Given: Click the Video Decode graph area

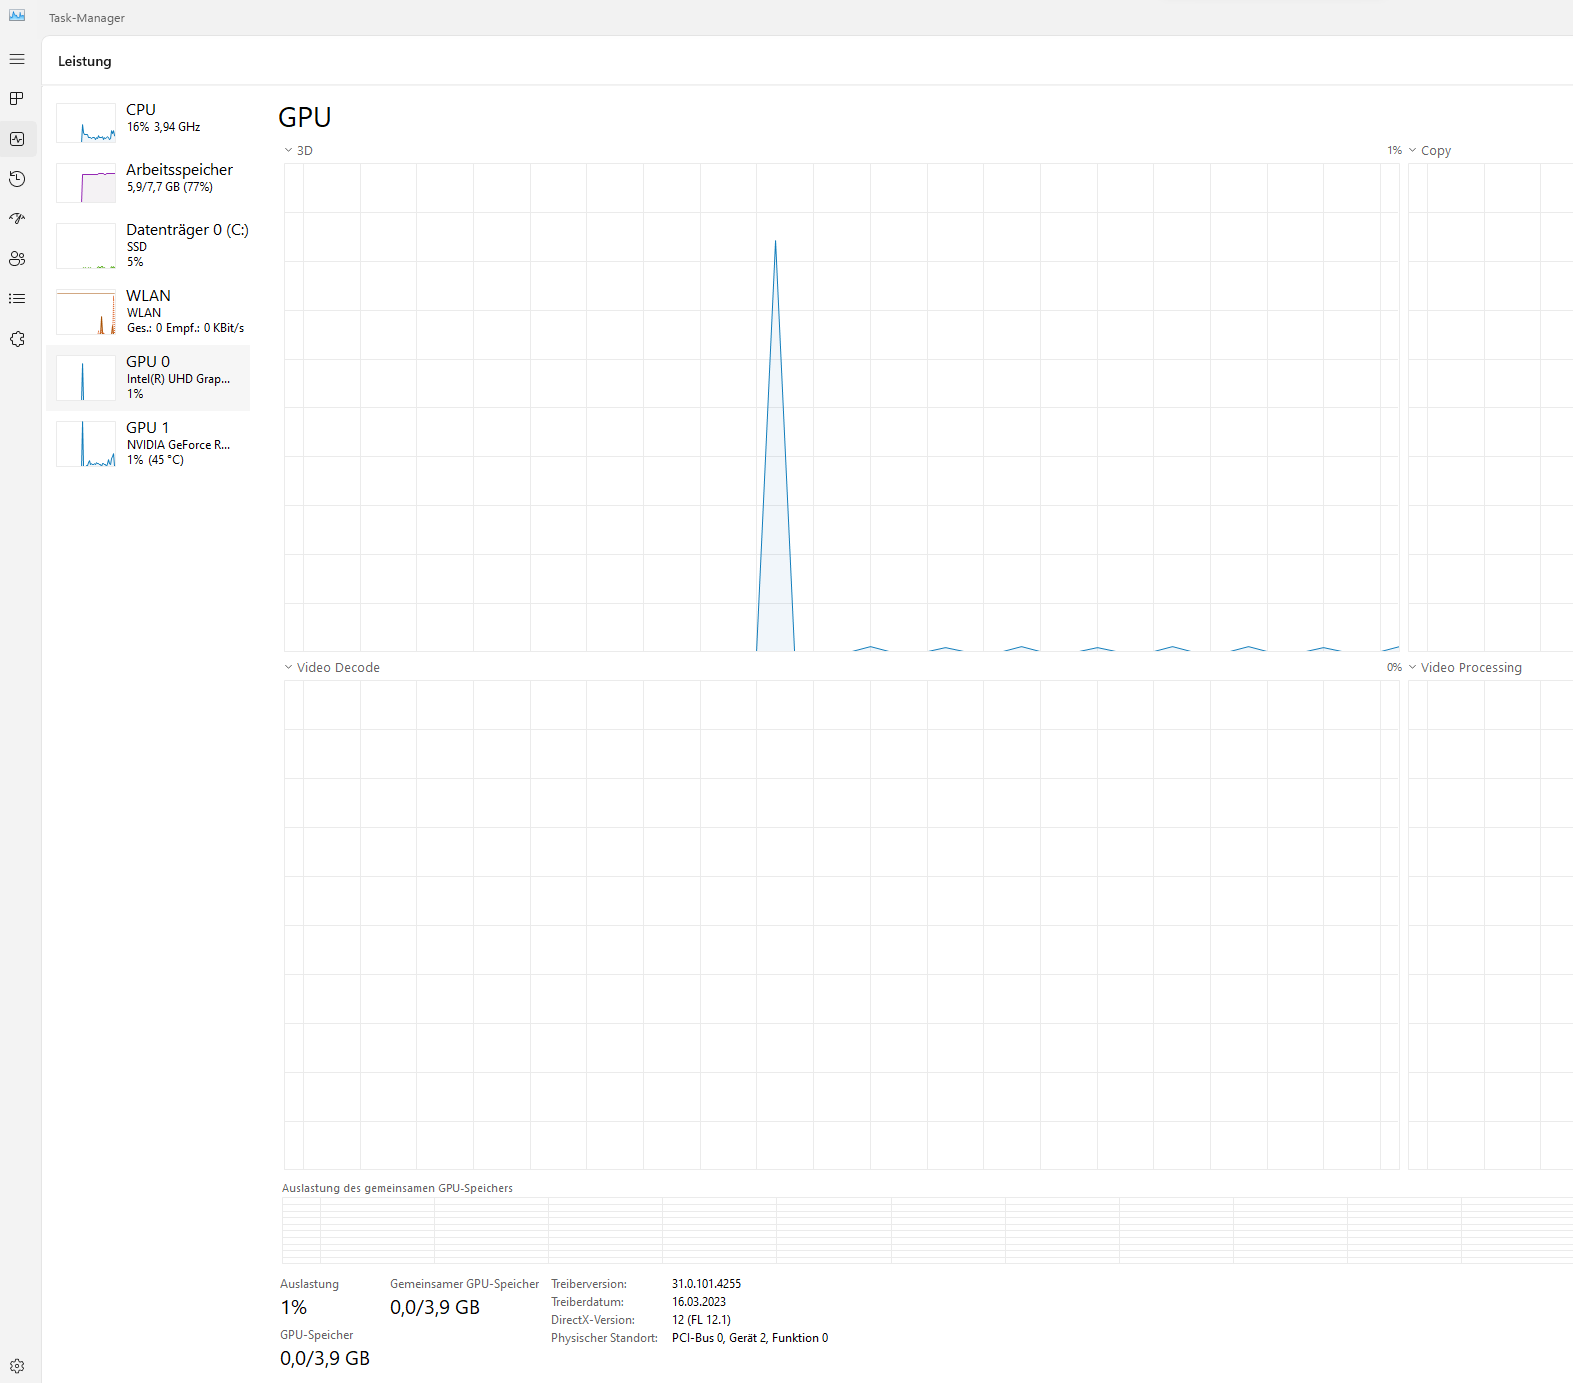Looking at the screenshot, I should point(841,925).
